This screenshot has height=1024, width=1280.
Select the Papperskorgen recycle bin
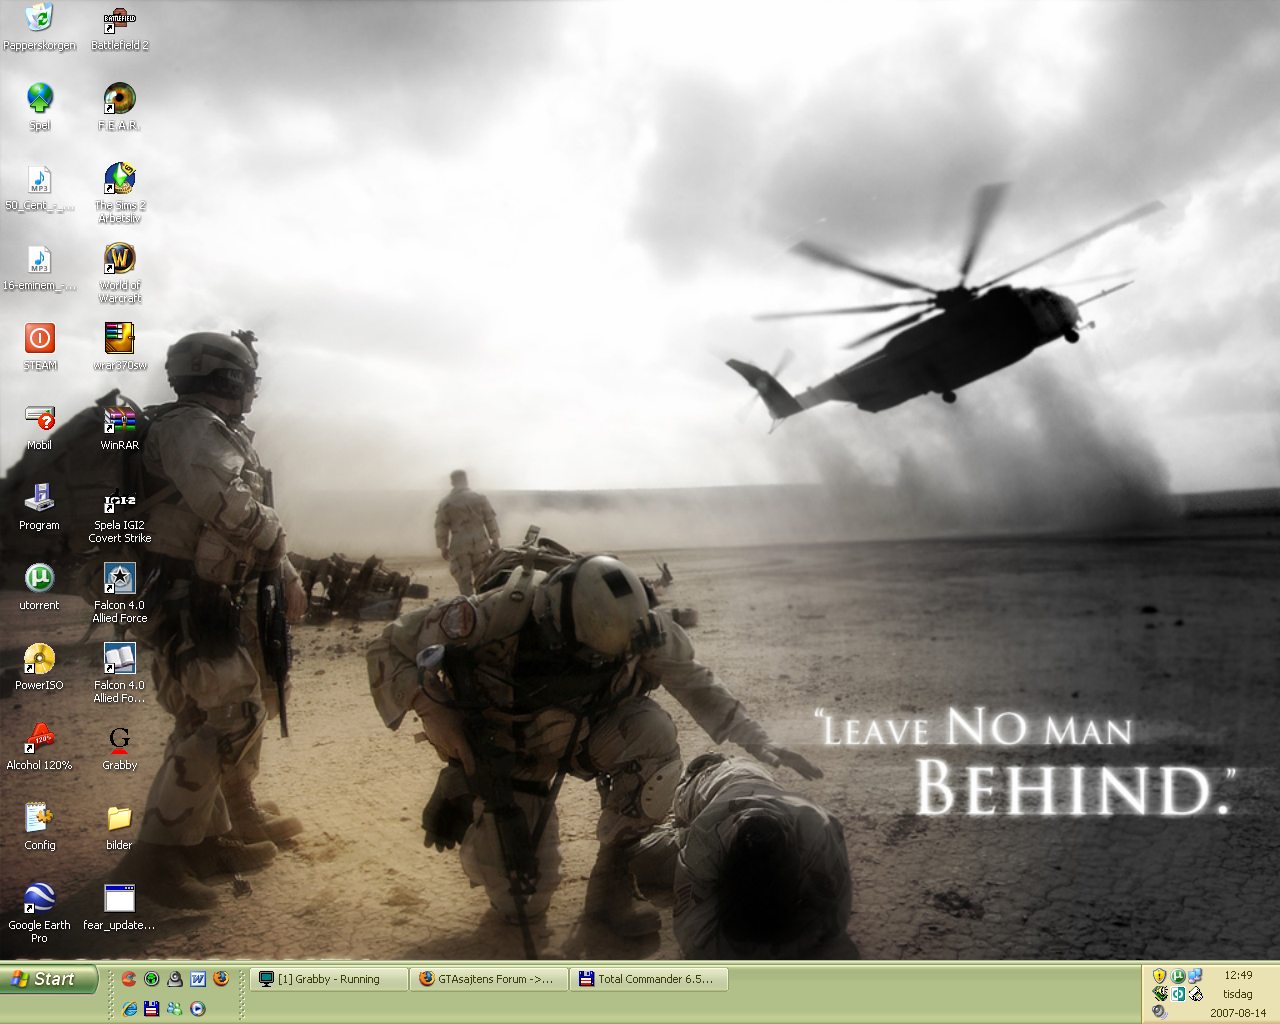coord(40,28)
